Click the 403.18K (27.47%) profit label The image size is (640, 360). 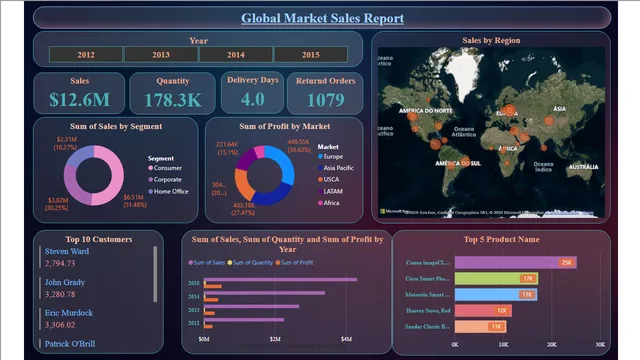click(243, 209)
